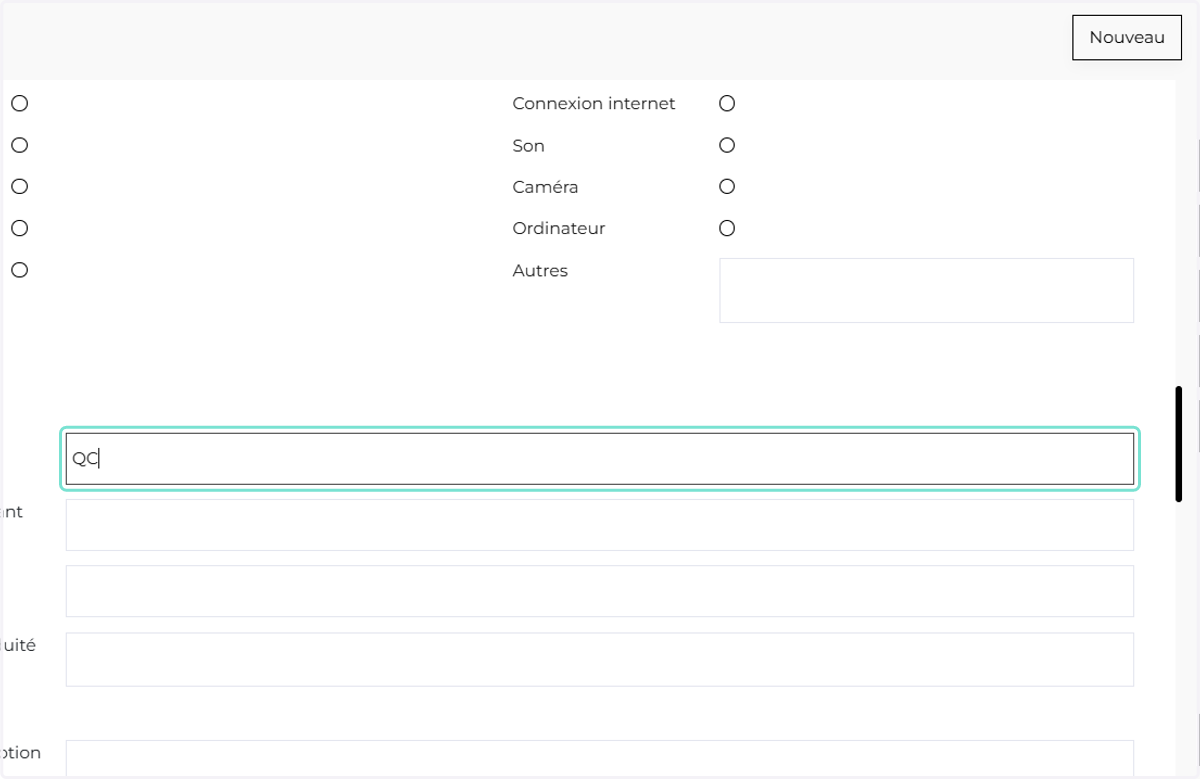Image resolution: width=1200 pixels, height=779 pixels.
Task: Select the Ordinateur radio button
Action: (x=727, y=228)
